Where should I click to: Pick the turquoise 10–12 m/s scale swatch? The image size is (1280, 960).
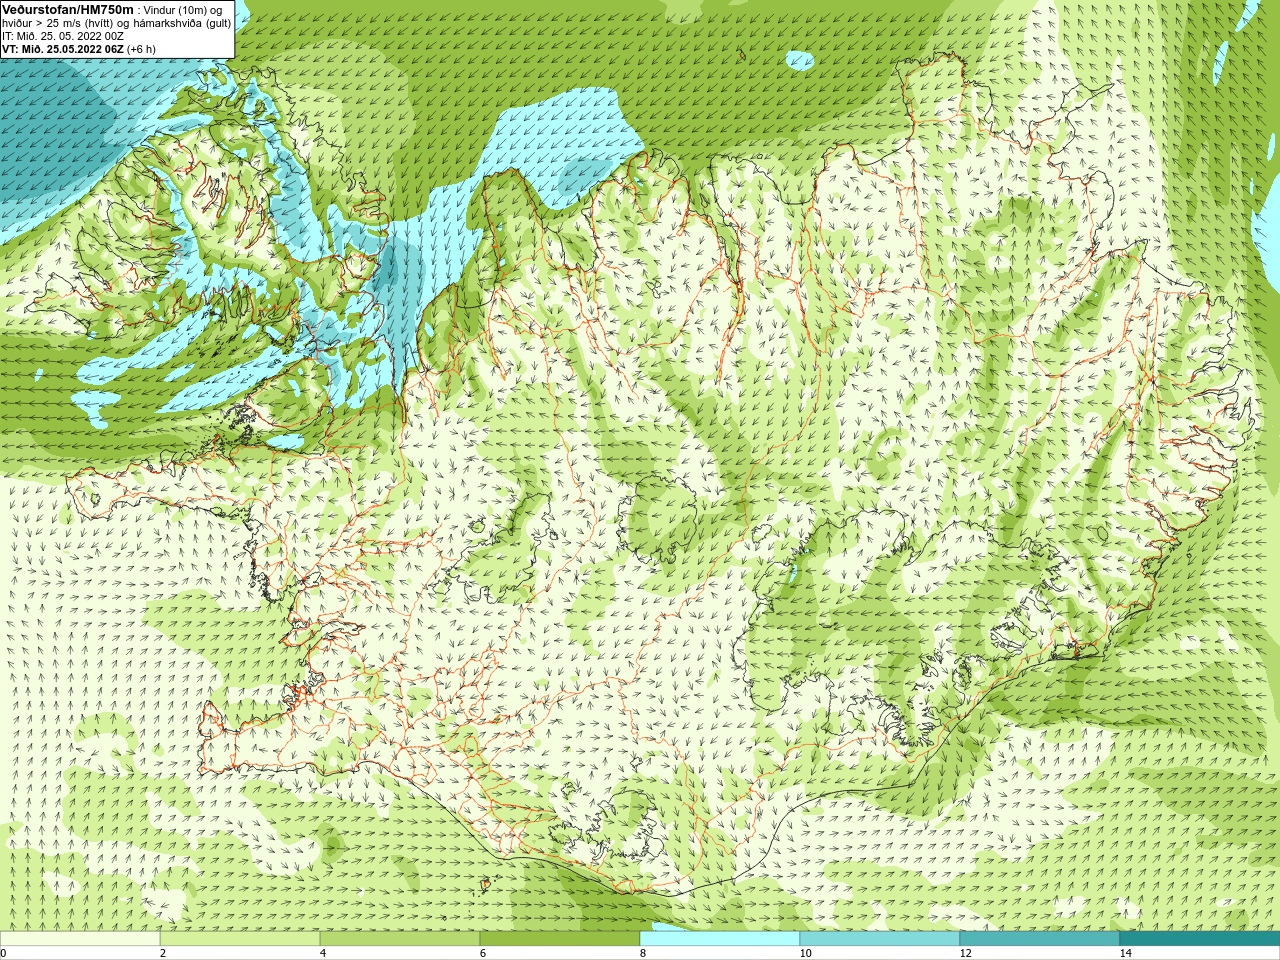point(880,939)
